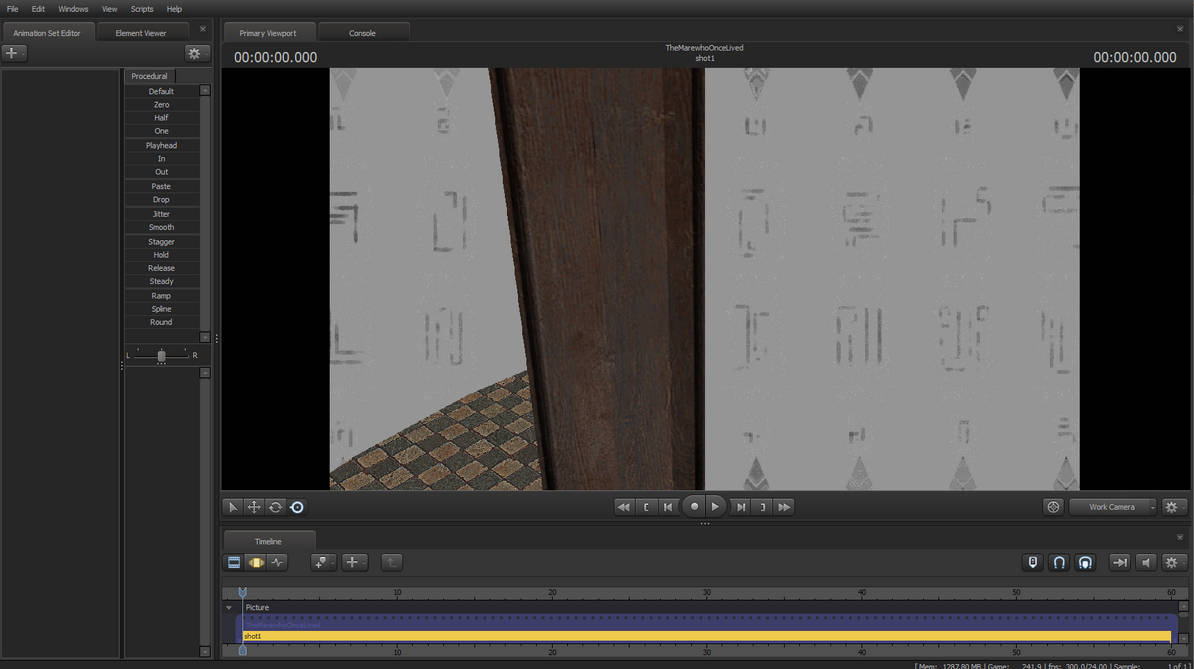Click the left-right balance slider handle
This screenshot has width=1194, height=669.
pyautogui.click(x=161, y=356)
